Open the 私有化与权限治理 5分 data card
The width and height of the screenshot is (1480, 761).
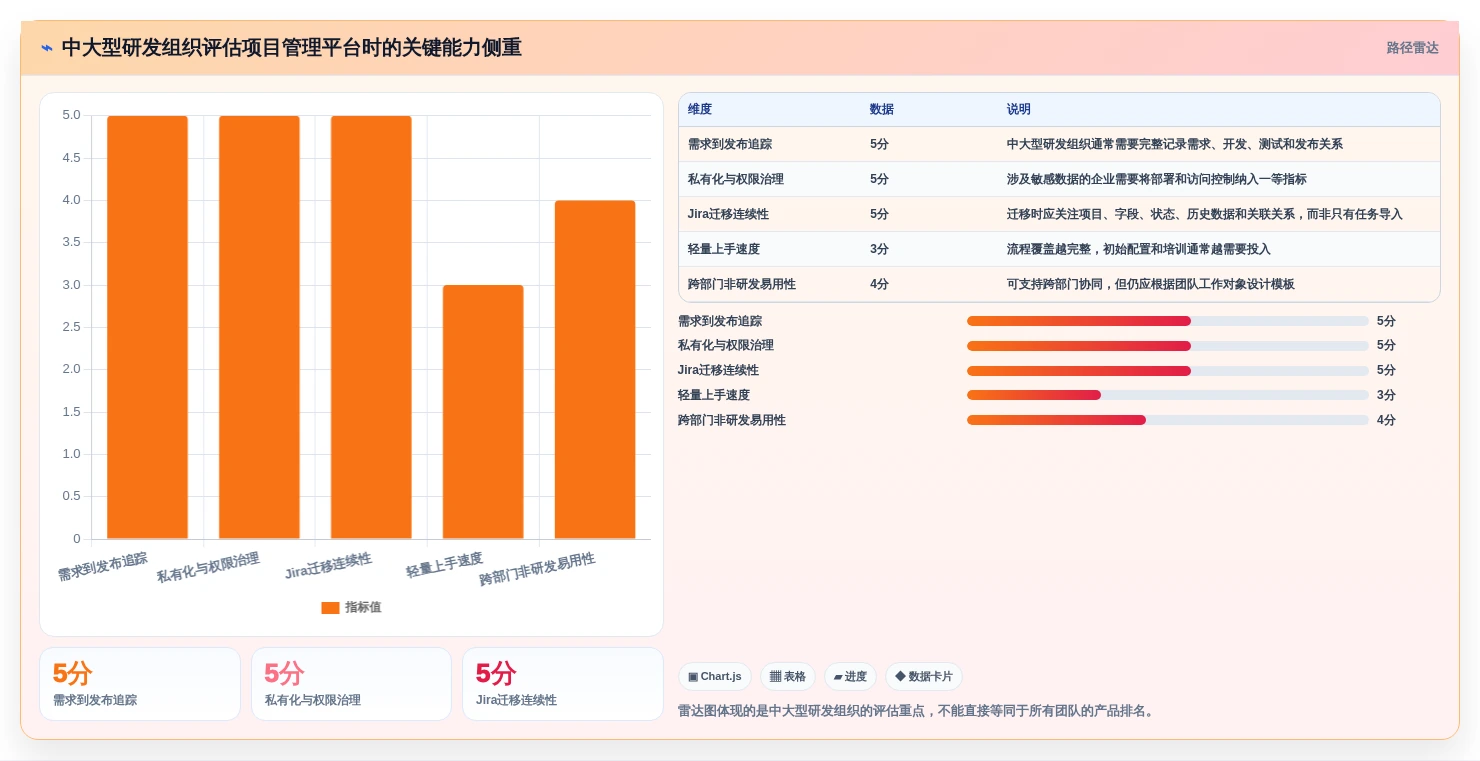pos(351,684)
